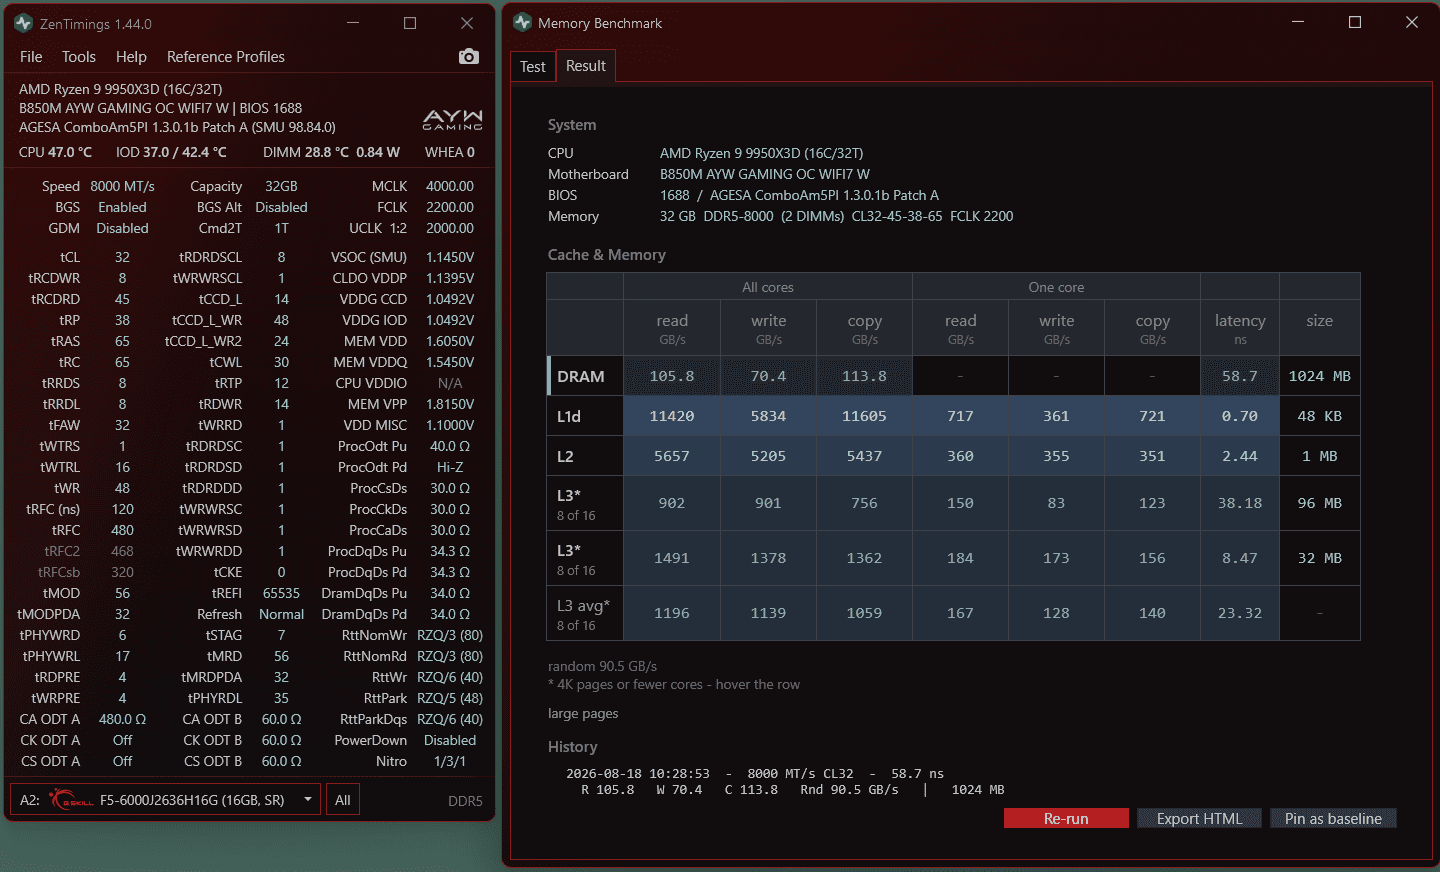This screenshot has width=1440, height=872.
Task: Click the All button beside module selector
Action: pyautogui.click(x=343, y=800)
